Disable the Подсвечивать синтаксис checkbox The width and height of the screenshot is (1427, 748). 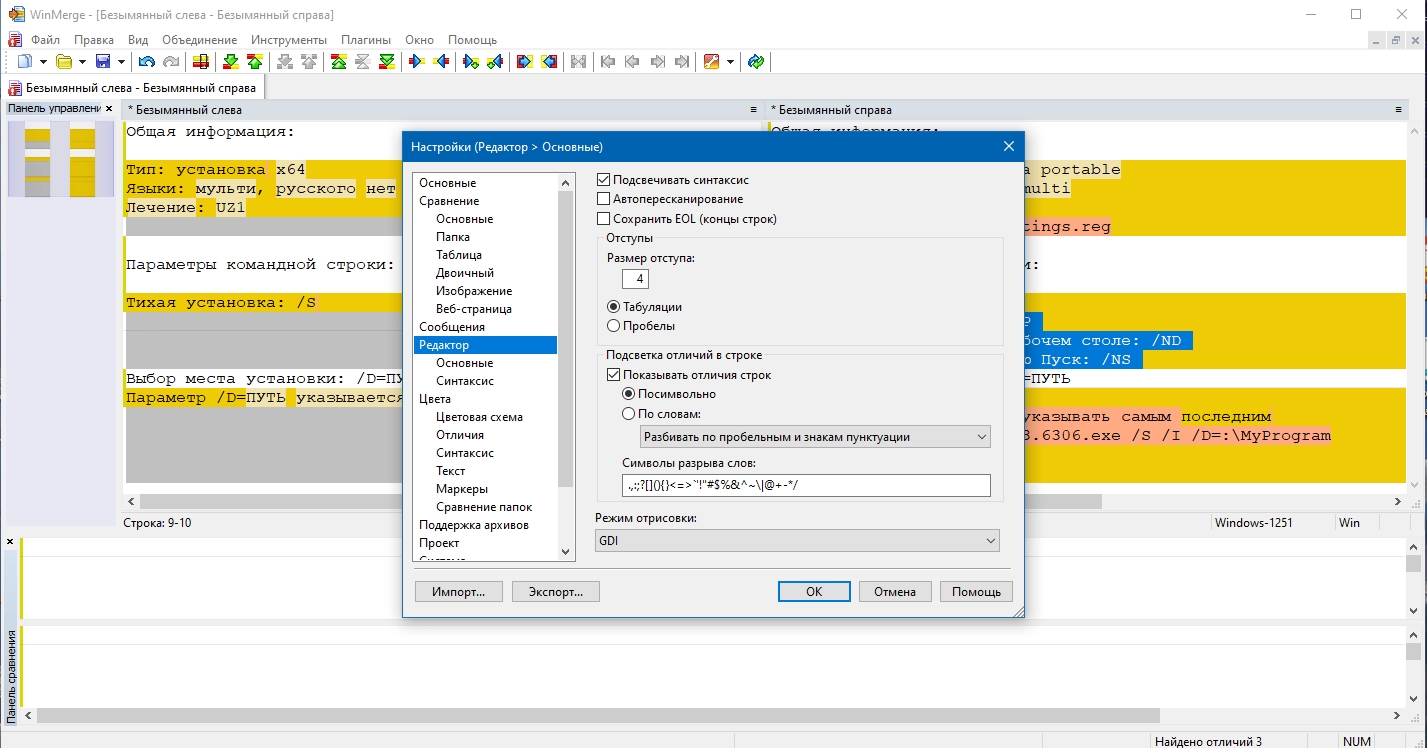pos(603,180)
